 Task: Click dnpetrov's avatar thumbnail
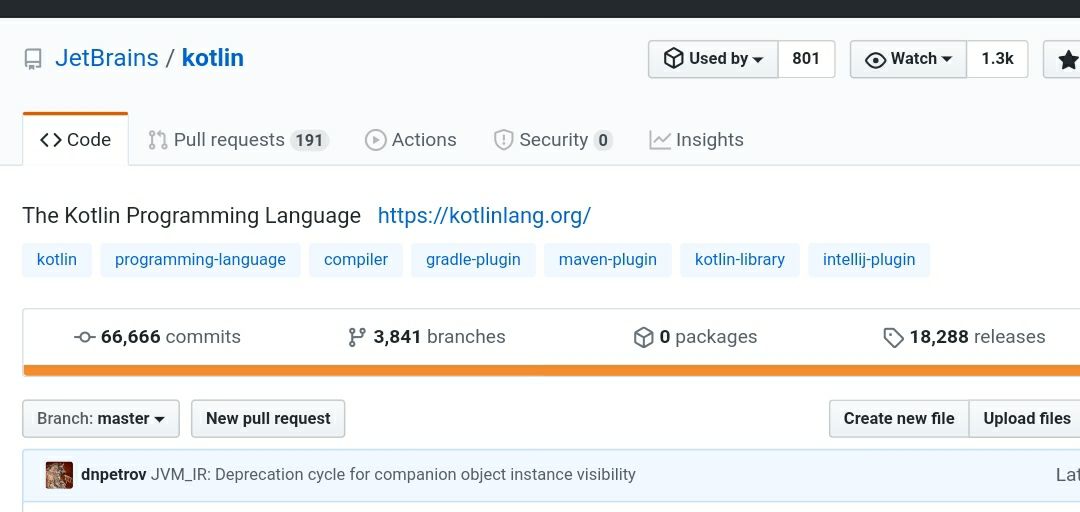(59, 475)
